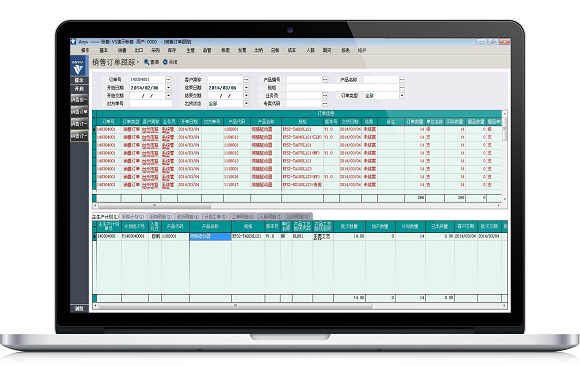
Task: Click the 查询 magnifier search icon
Action: coord(147,62)
